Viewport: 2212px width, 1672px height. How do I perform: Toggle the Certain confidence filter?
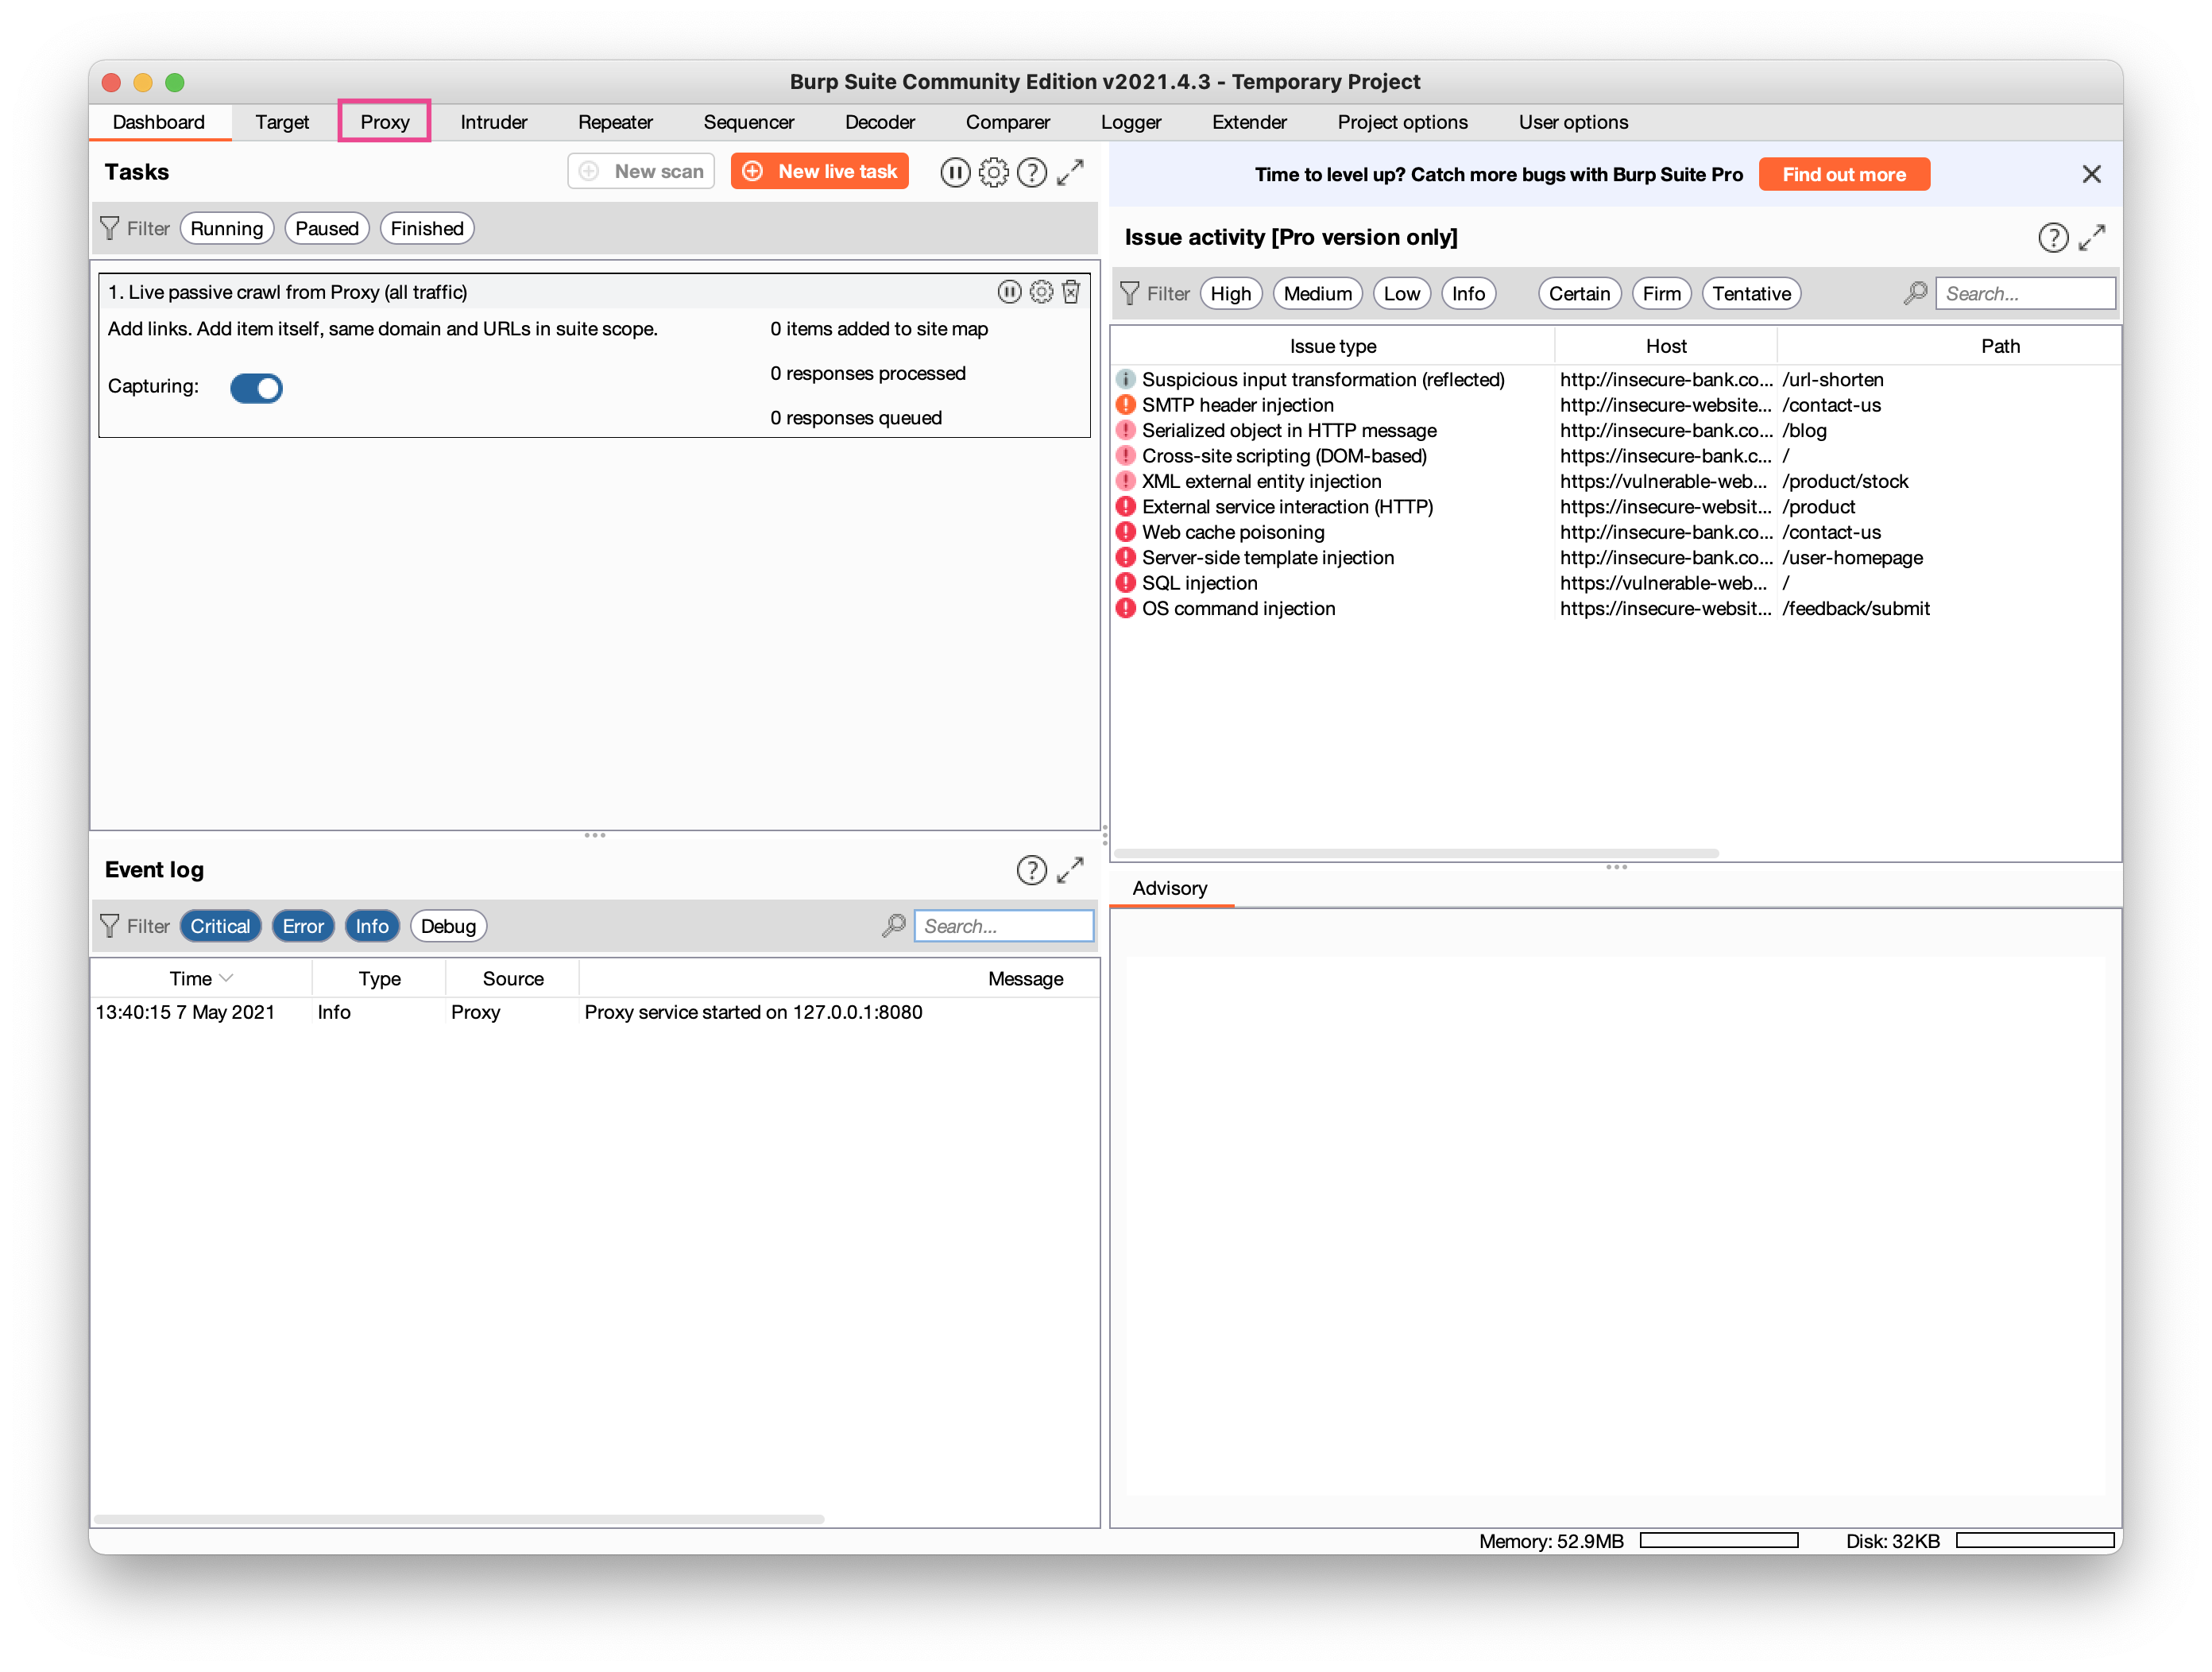(1579, 294)
